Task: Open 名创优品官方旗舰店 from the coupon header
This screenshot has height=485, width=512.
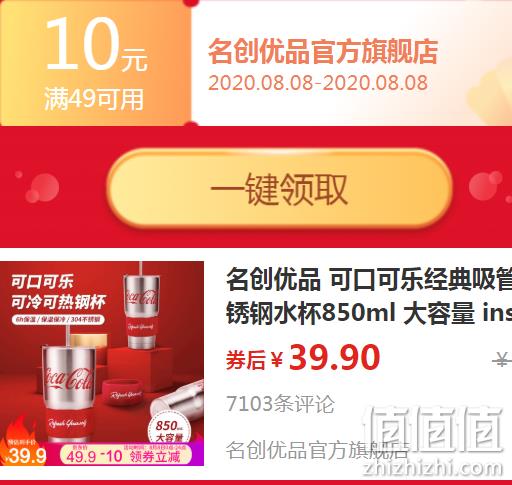Action: pos(323,51)
